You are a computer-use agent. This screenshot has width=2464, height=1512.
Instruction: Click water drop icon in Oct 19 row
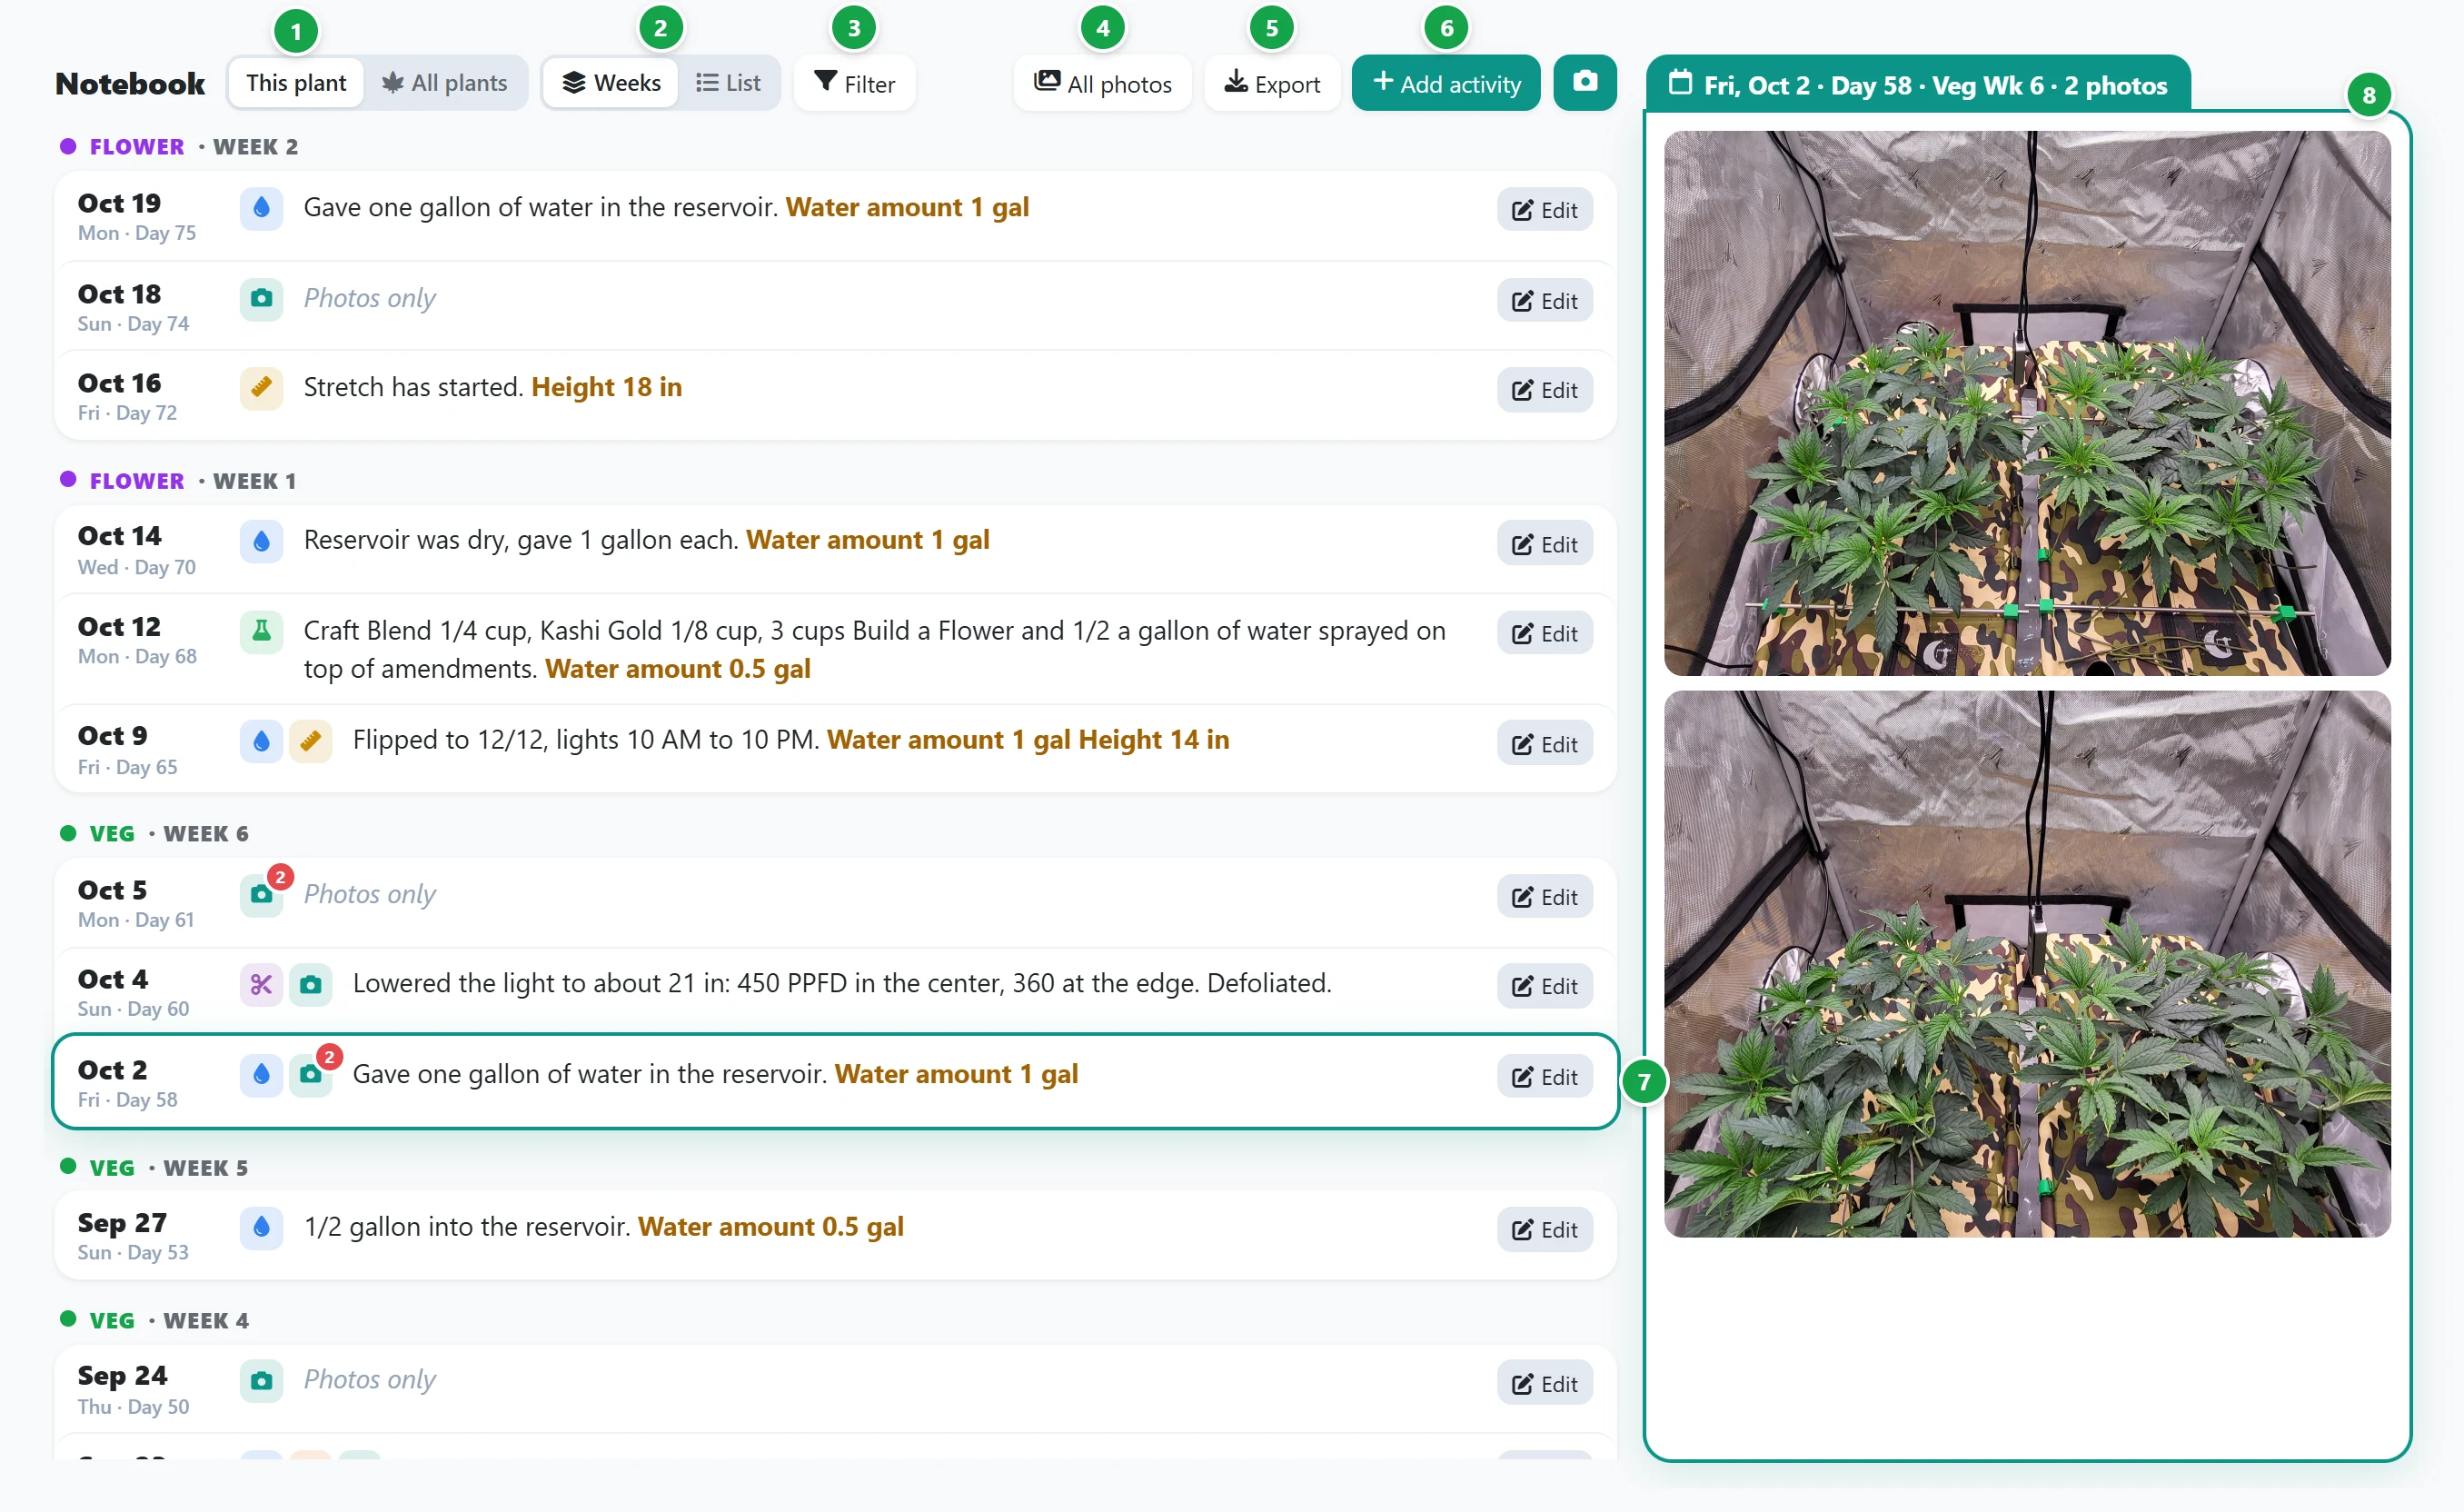[261, 208]
